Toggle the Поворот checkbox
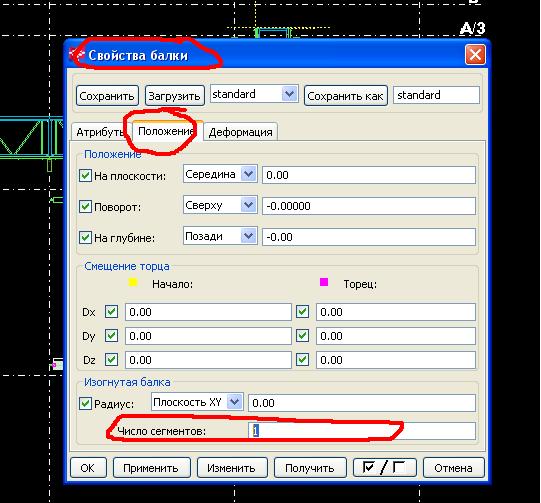This screenshot has height=503, width=541. click(x=85, y=207)
